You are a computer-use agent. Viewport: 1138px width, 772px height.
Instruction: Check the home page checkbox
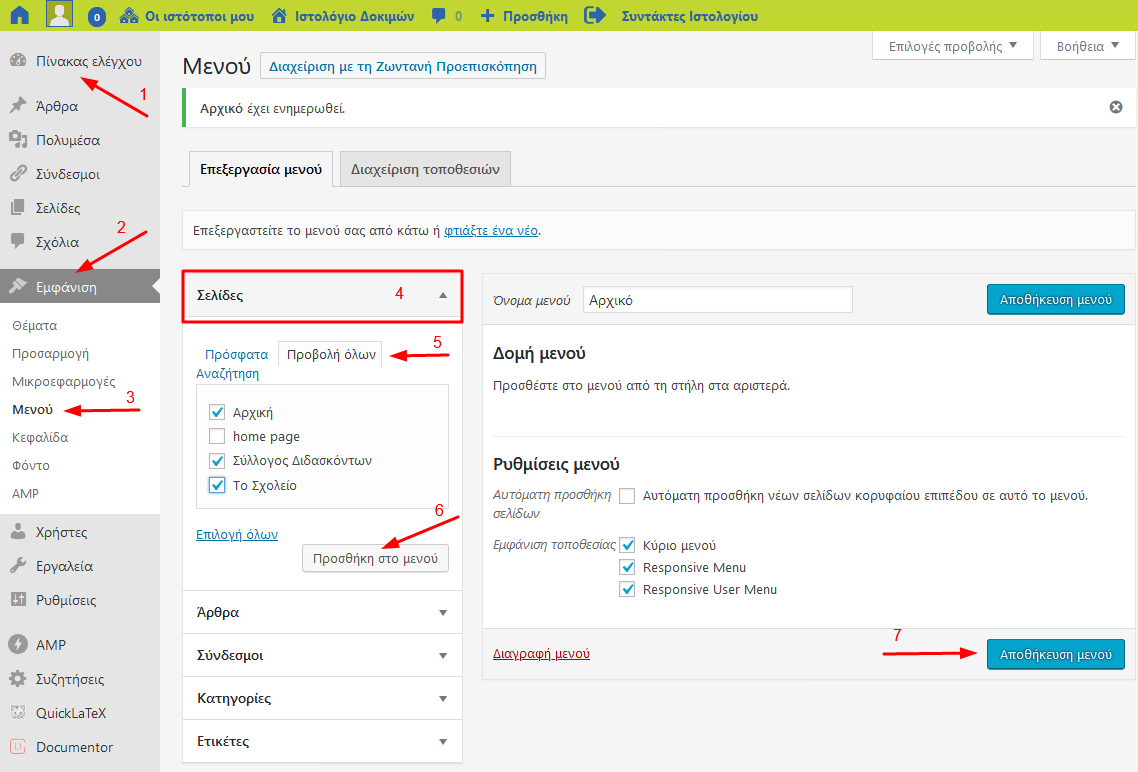point(217,436)
